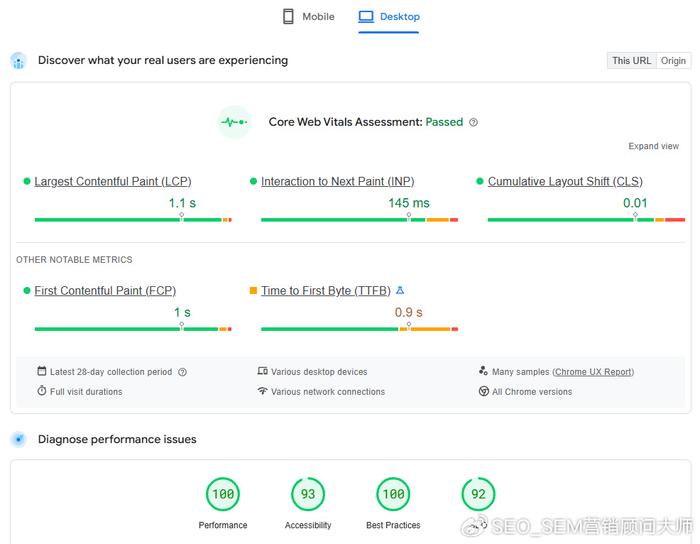Click the TTFB experimental flask icon

(400, 291)
